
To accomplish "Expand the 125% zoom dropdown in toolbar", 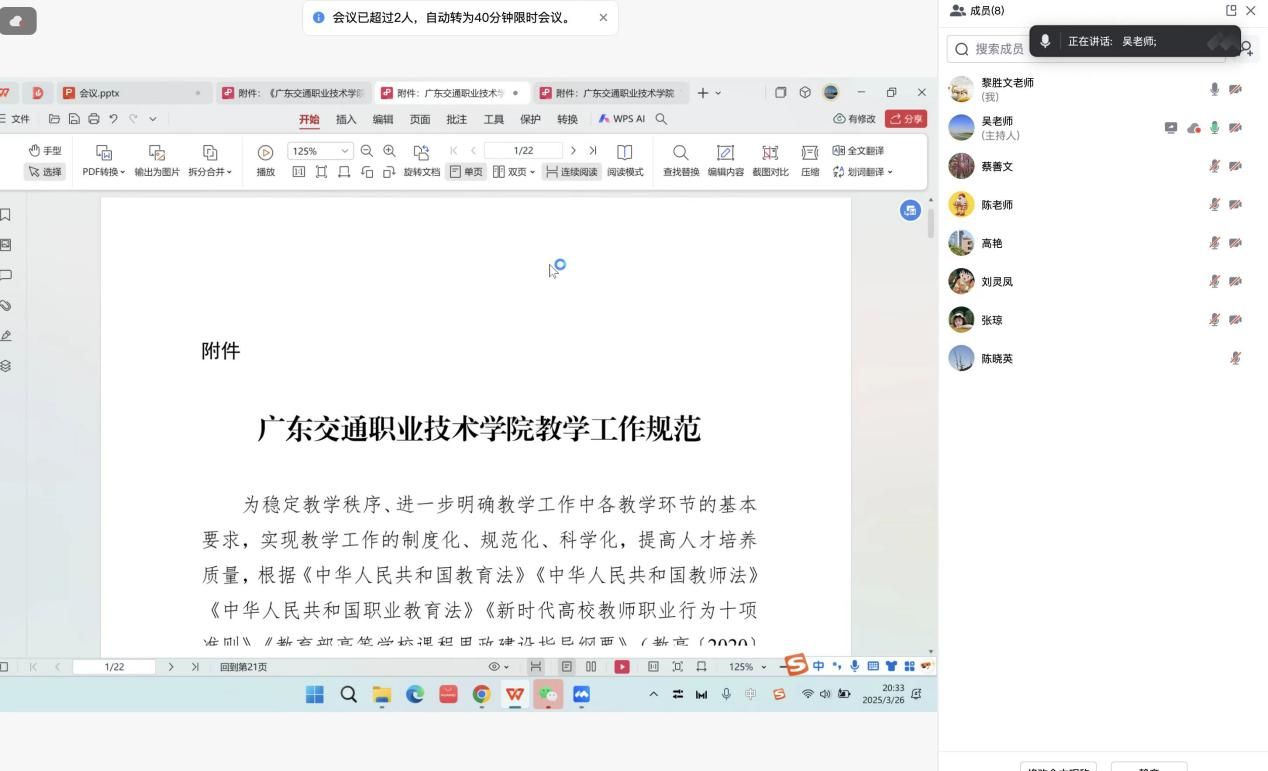I will [345, 151].
